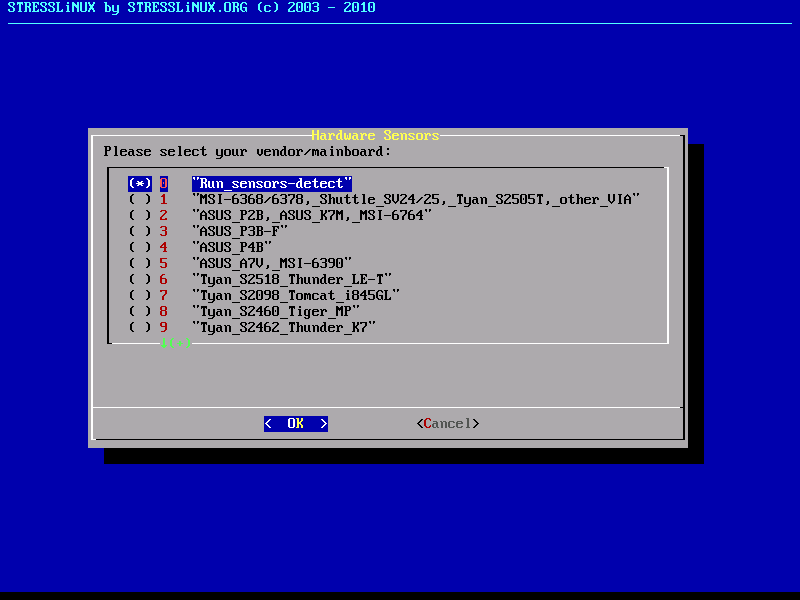Click the Hardware Sensors dialog title
The height and width of the screenshot is (600, 800).
click(x=376, y=136)
